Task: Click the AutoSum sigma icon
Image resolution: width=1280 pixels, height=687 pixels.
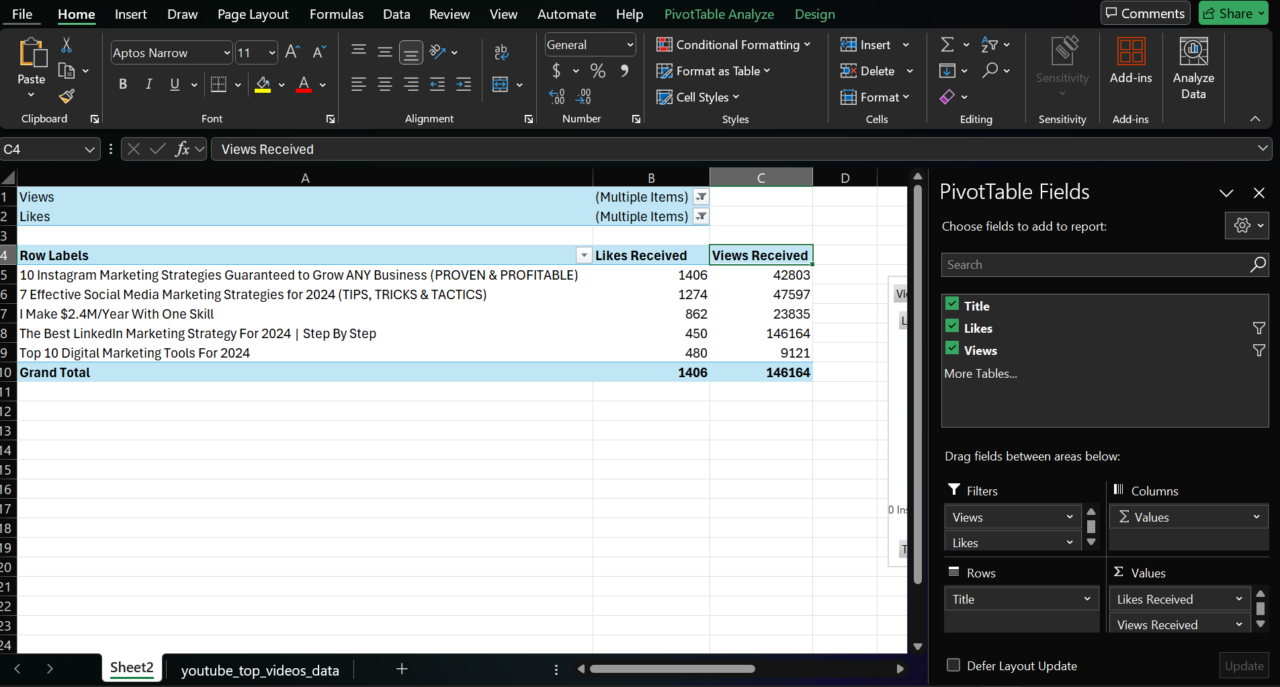Action: click(x=947, y=45)
